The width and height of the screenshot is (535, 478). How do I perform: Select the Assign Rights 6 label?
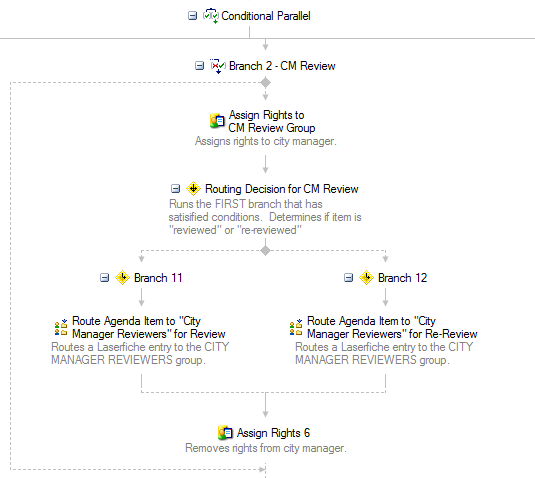[273, 433]
